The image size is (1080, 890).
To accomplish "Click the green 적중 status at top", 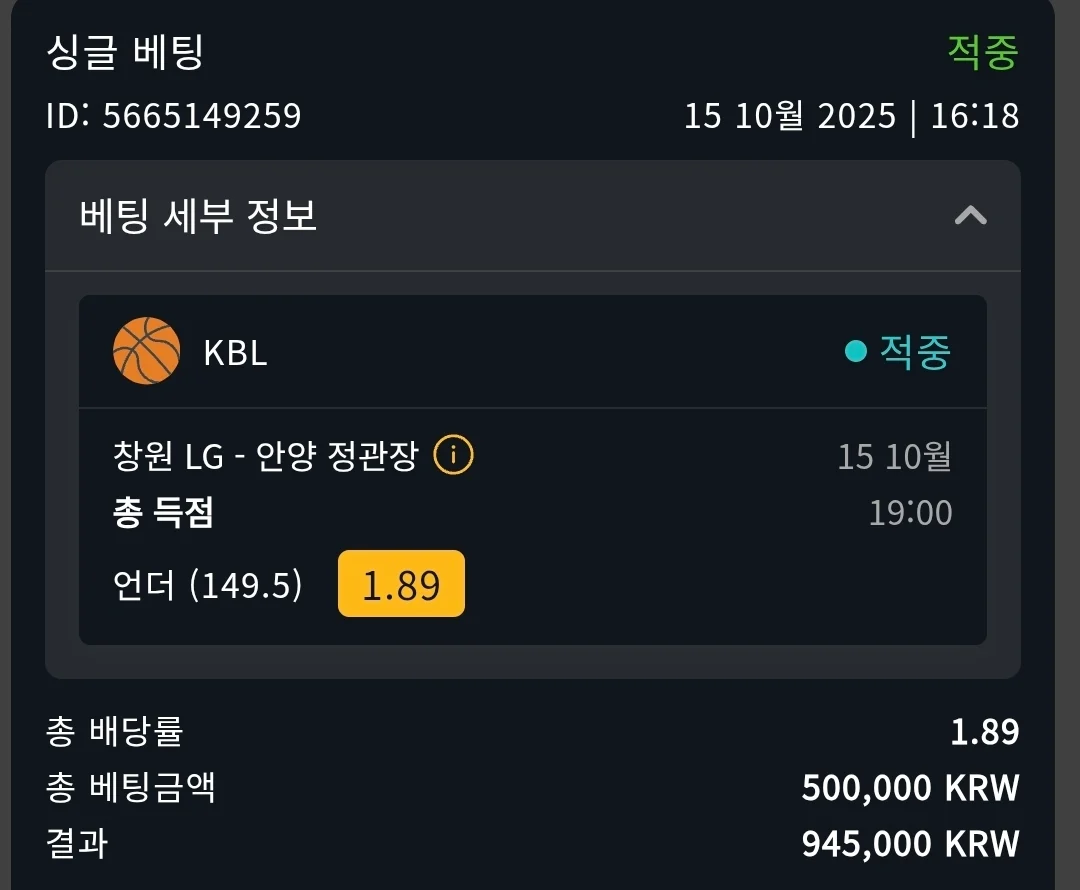I will (982, 53).
